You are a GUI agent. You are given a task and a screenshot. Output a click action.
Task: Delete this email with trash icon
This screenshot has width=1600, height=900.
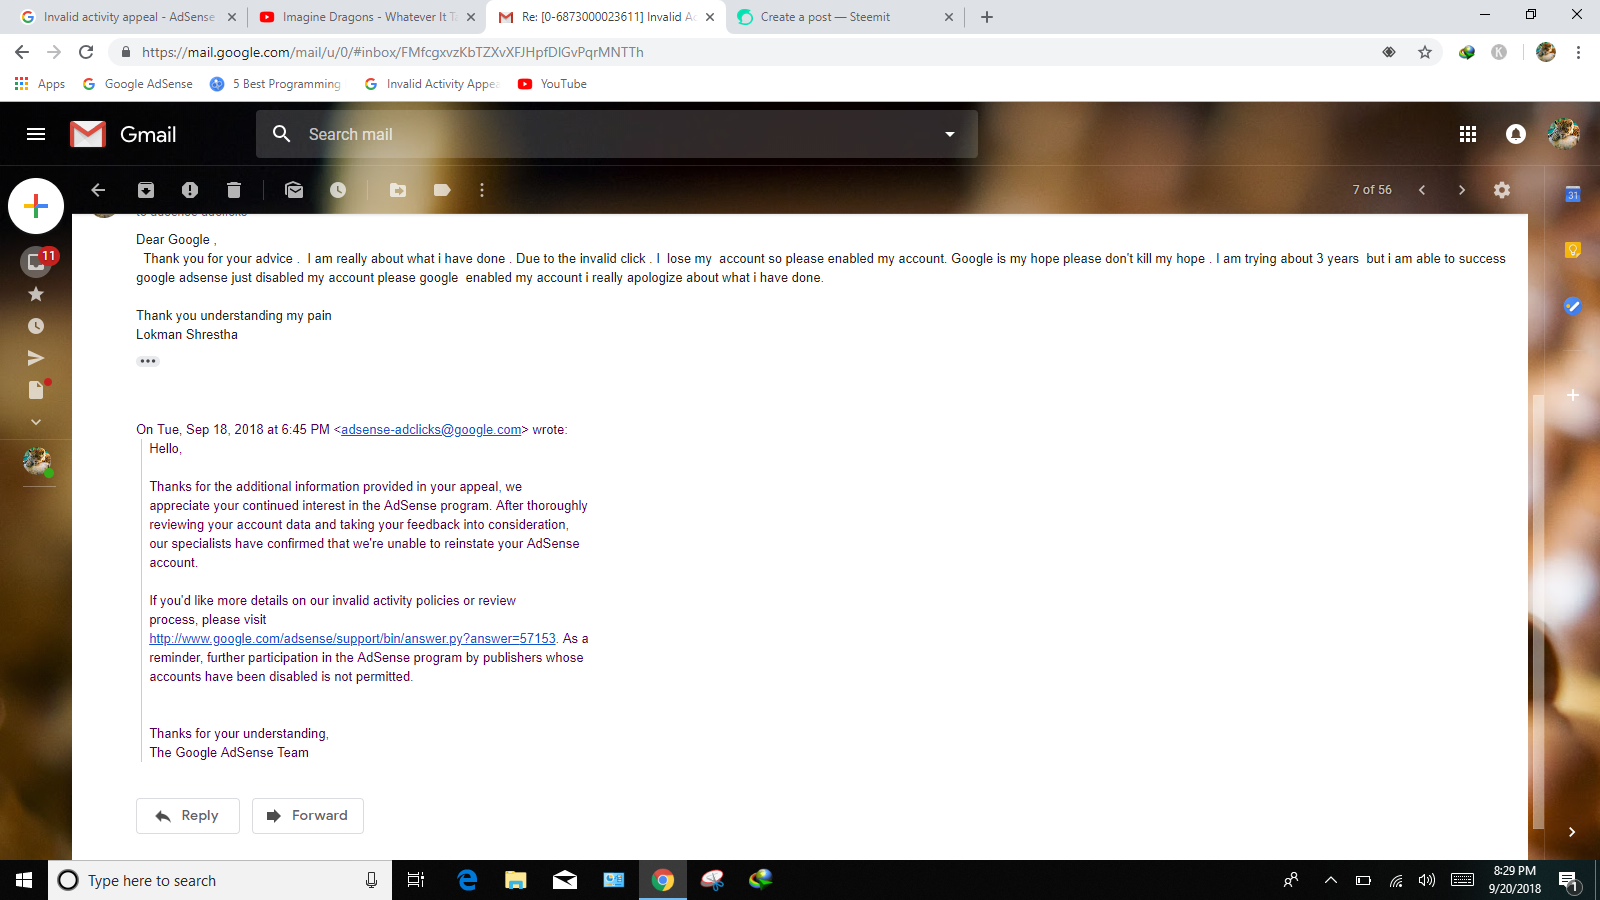234,190
